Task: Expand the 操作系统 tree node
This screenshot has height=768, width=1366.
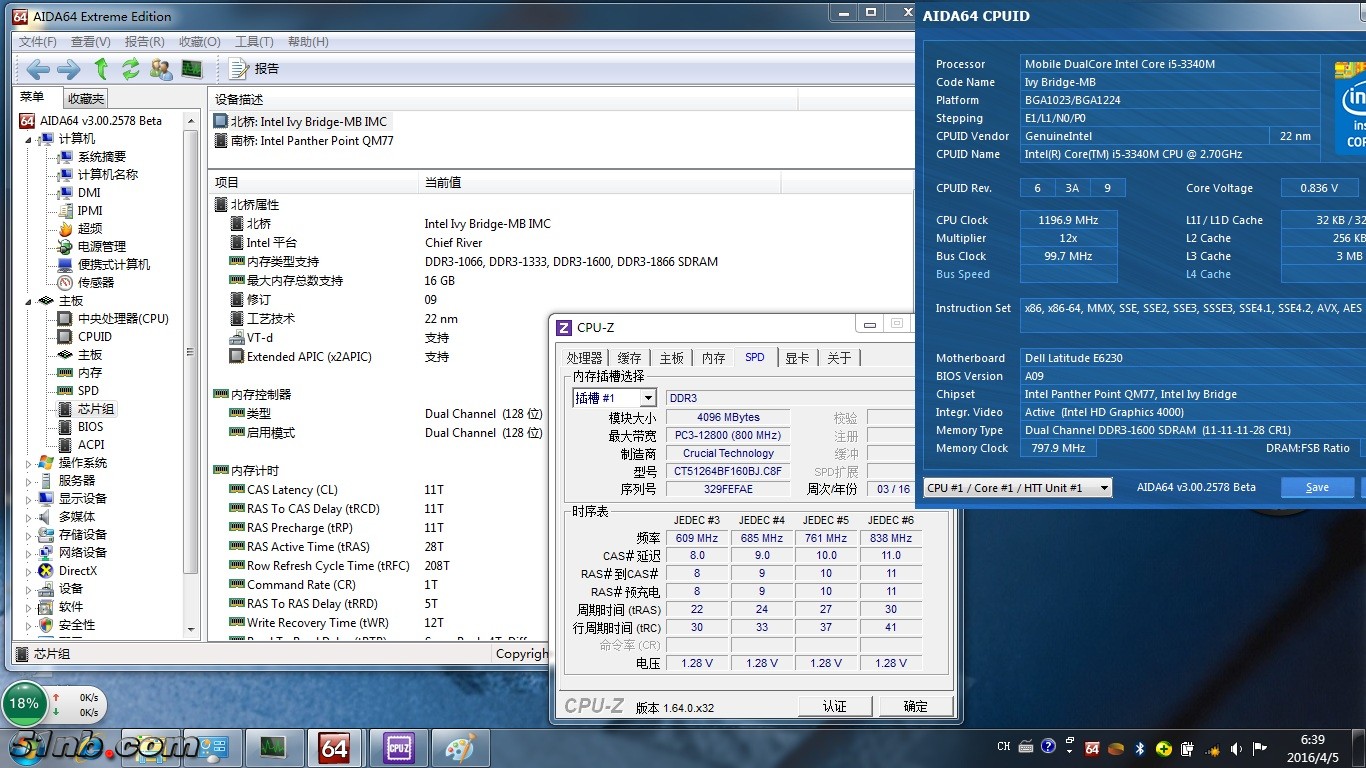Action: tap(29, 463)
